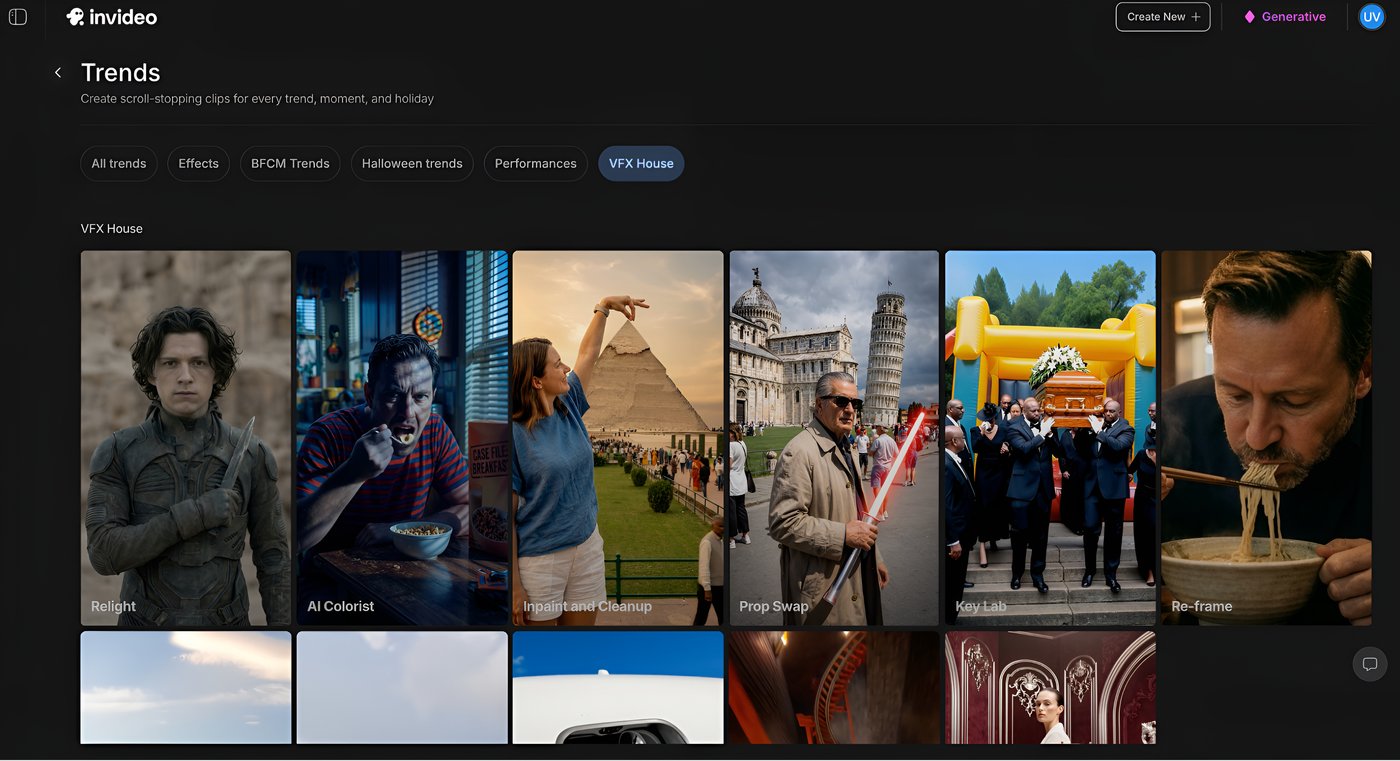
Task: Click the Create New button
Action: (1162, 17)
